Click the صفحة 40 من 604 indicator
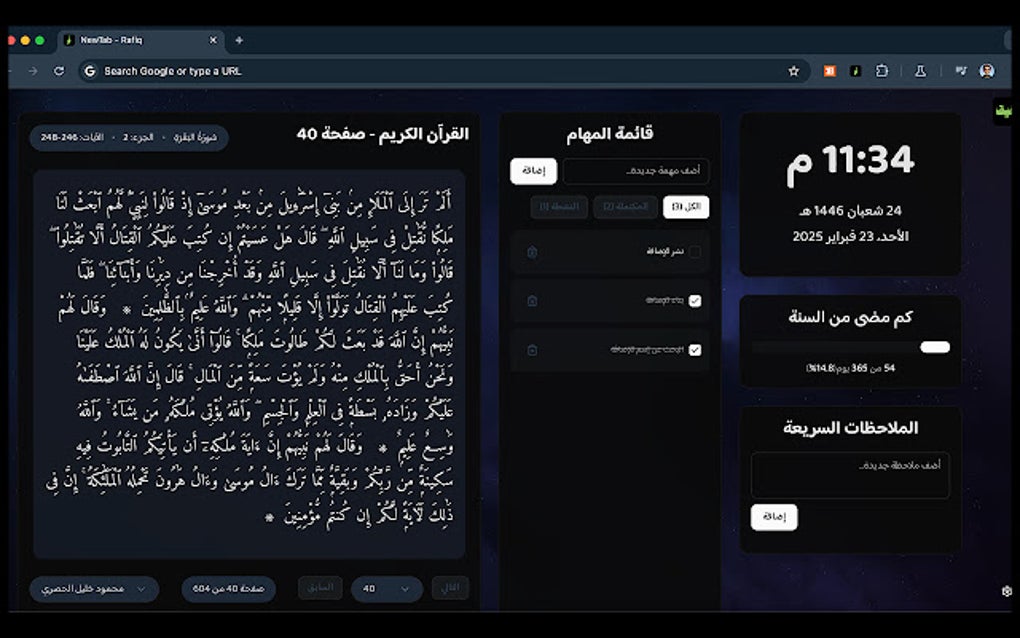The height and width of the screenshot is (638, 1020). click(228, 589)
